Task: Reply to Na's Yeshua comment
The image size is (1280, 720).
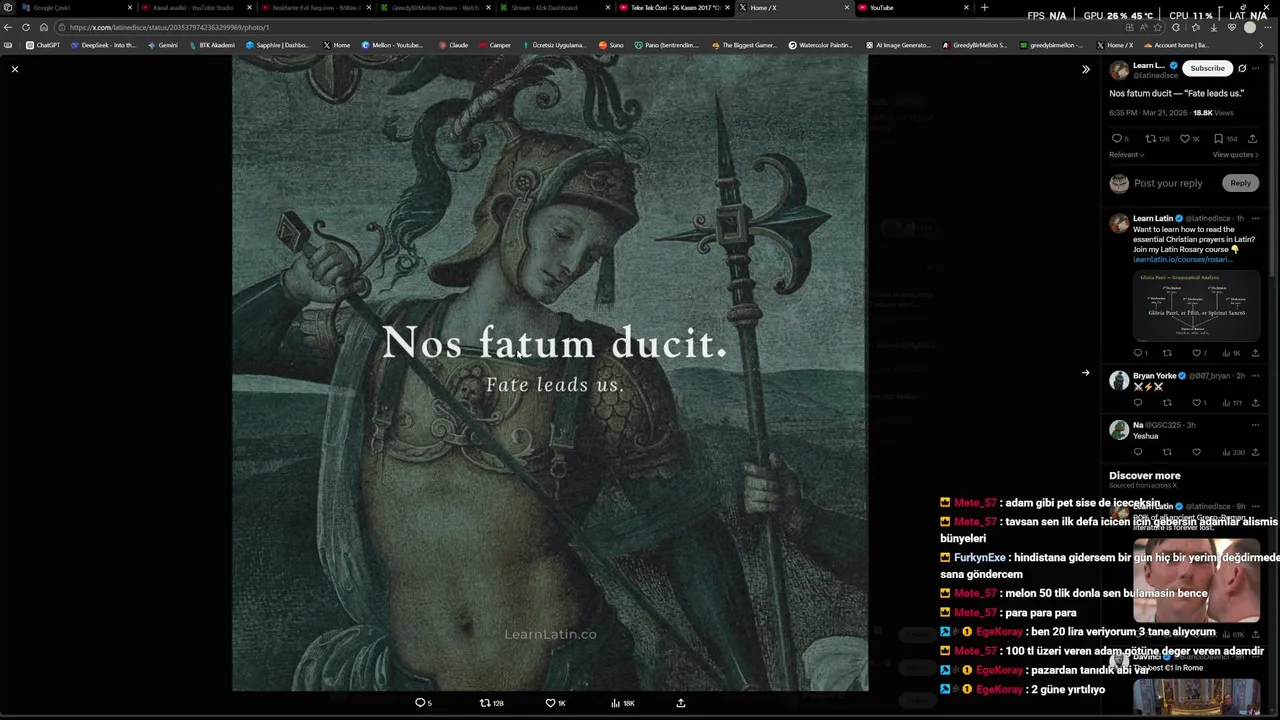Action: (1137, 452)
